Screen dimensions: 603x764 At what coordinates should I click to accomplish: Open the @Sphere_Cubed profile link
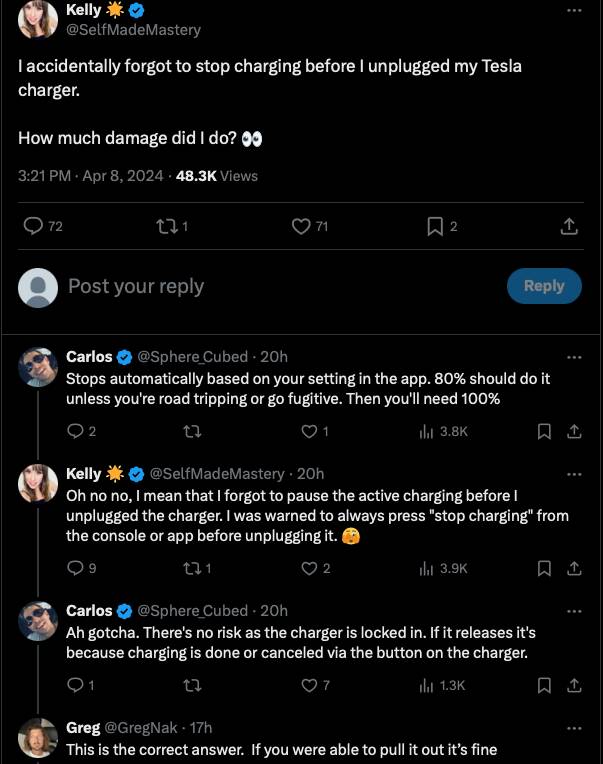coord(191,357)
